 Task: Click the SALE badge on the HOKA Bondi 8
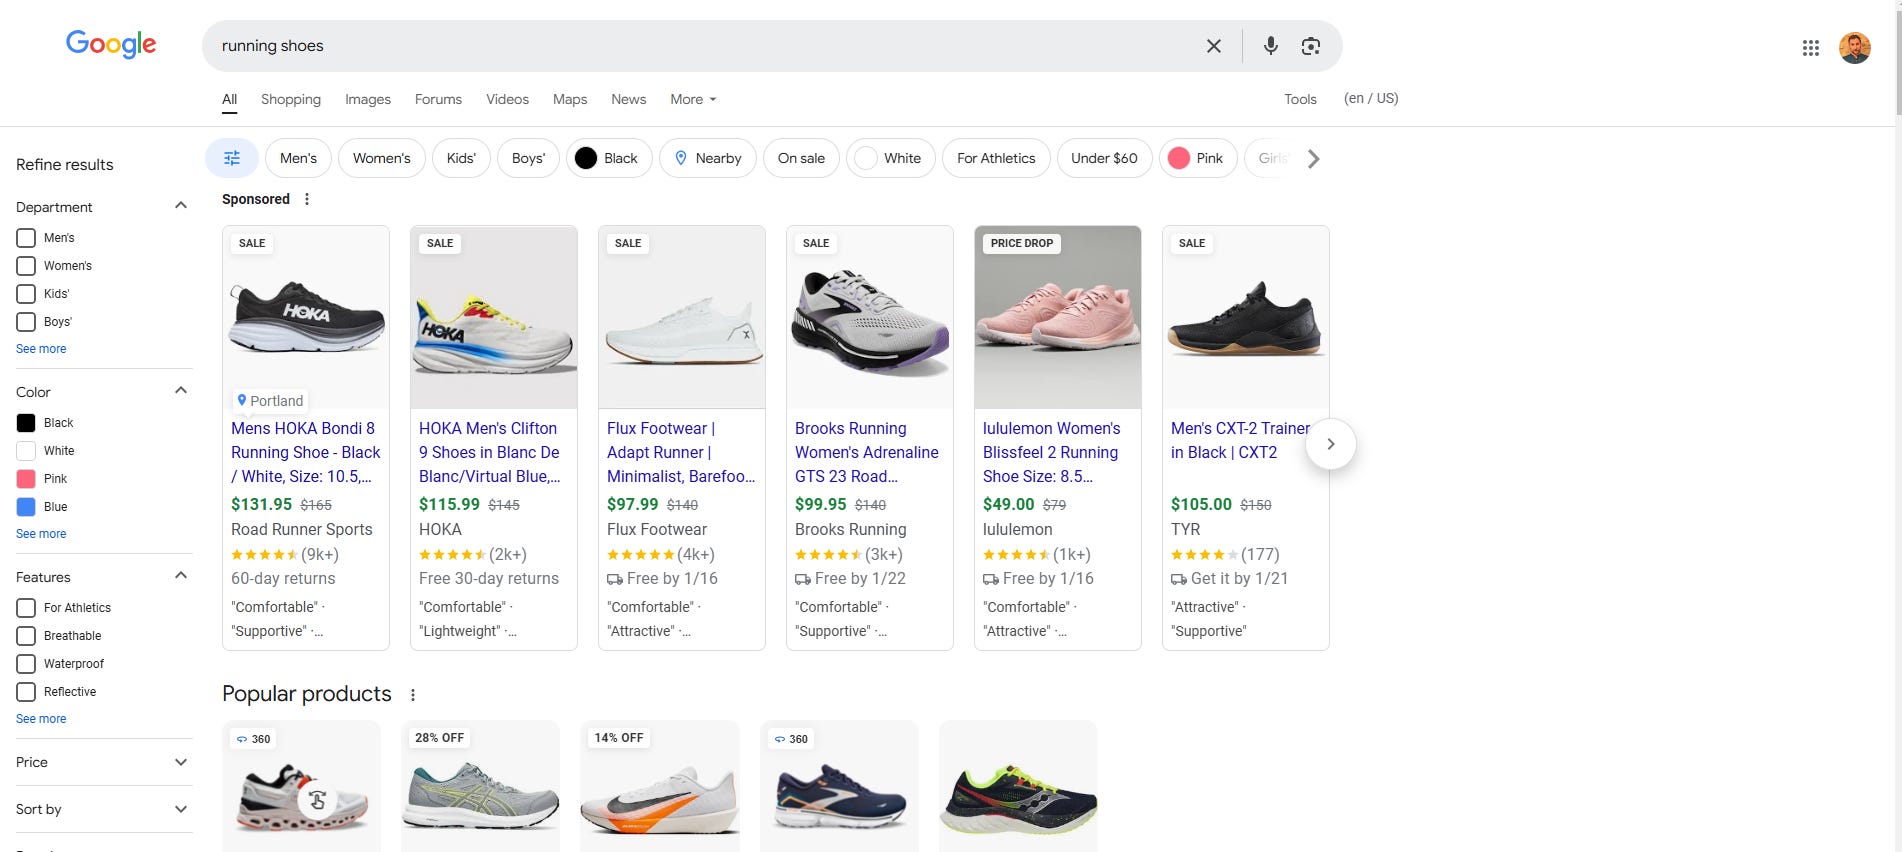click(252, 243)
